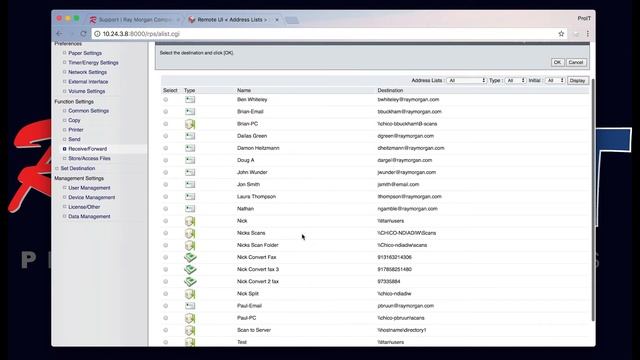Click the Name column header
This screenshot has width=640, height=360.
coord(244,90)
